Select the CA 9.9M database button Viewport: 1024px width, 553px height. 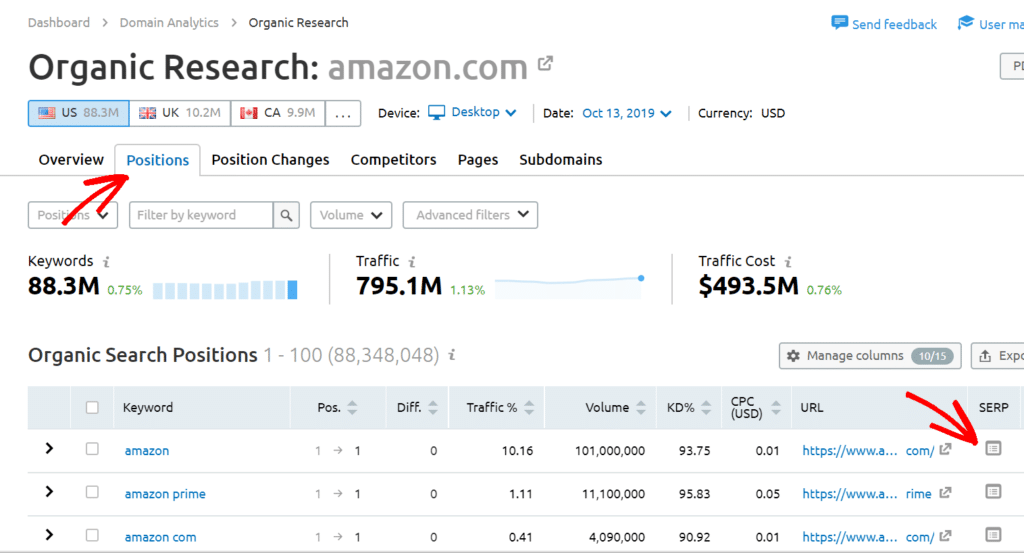pyautogui.click(x=278, y=113)
